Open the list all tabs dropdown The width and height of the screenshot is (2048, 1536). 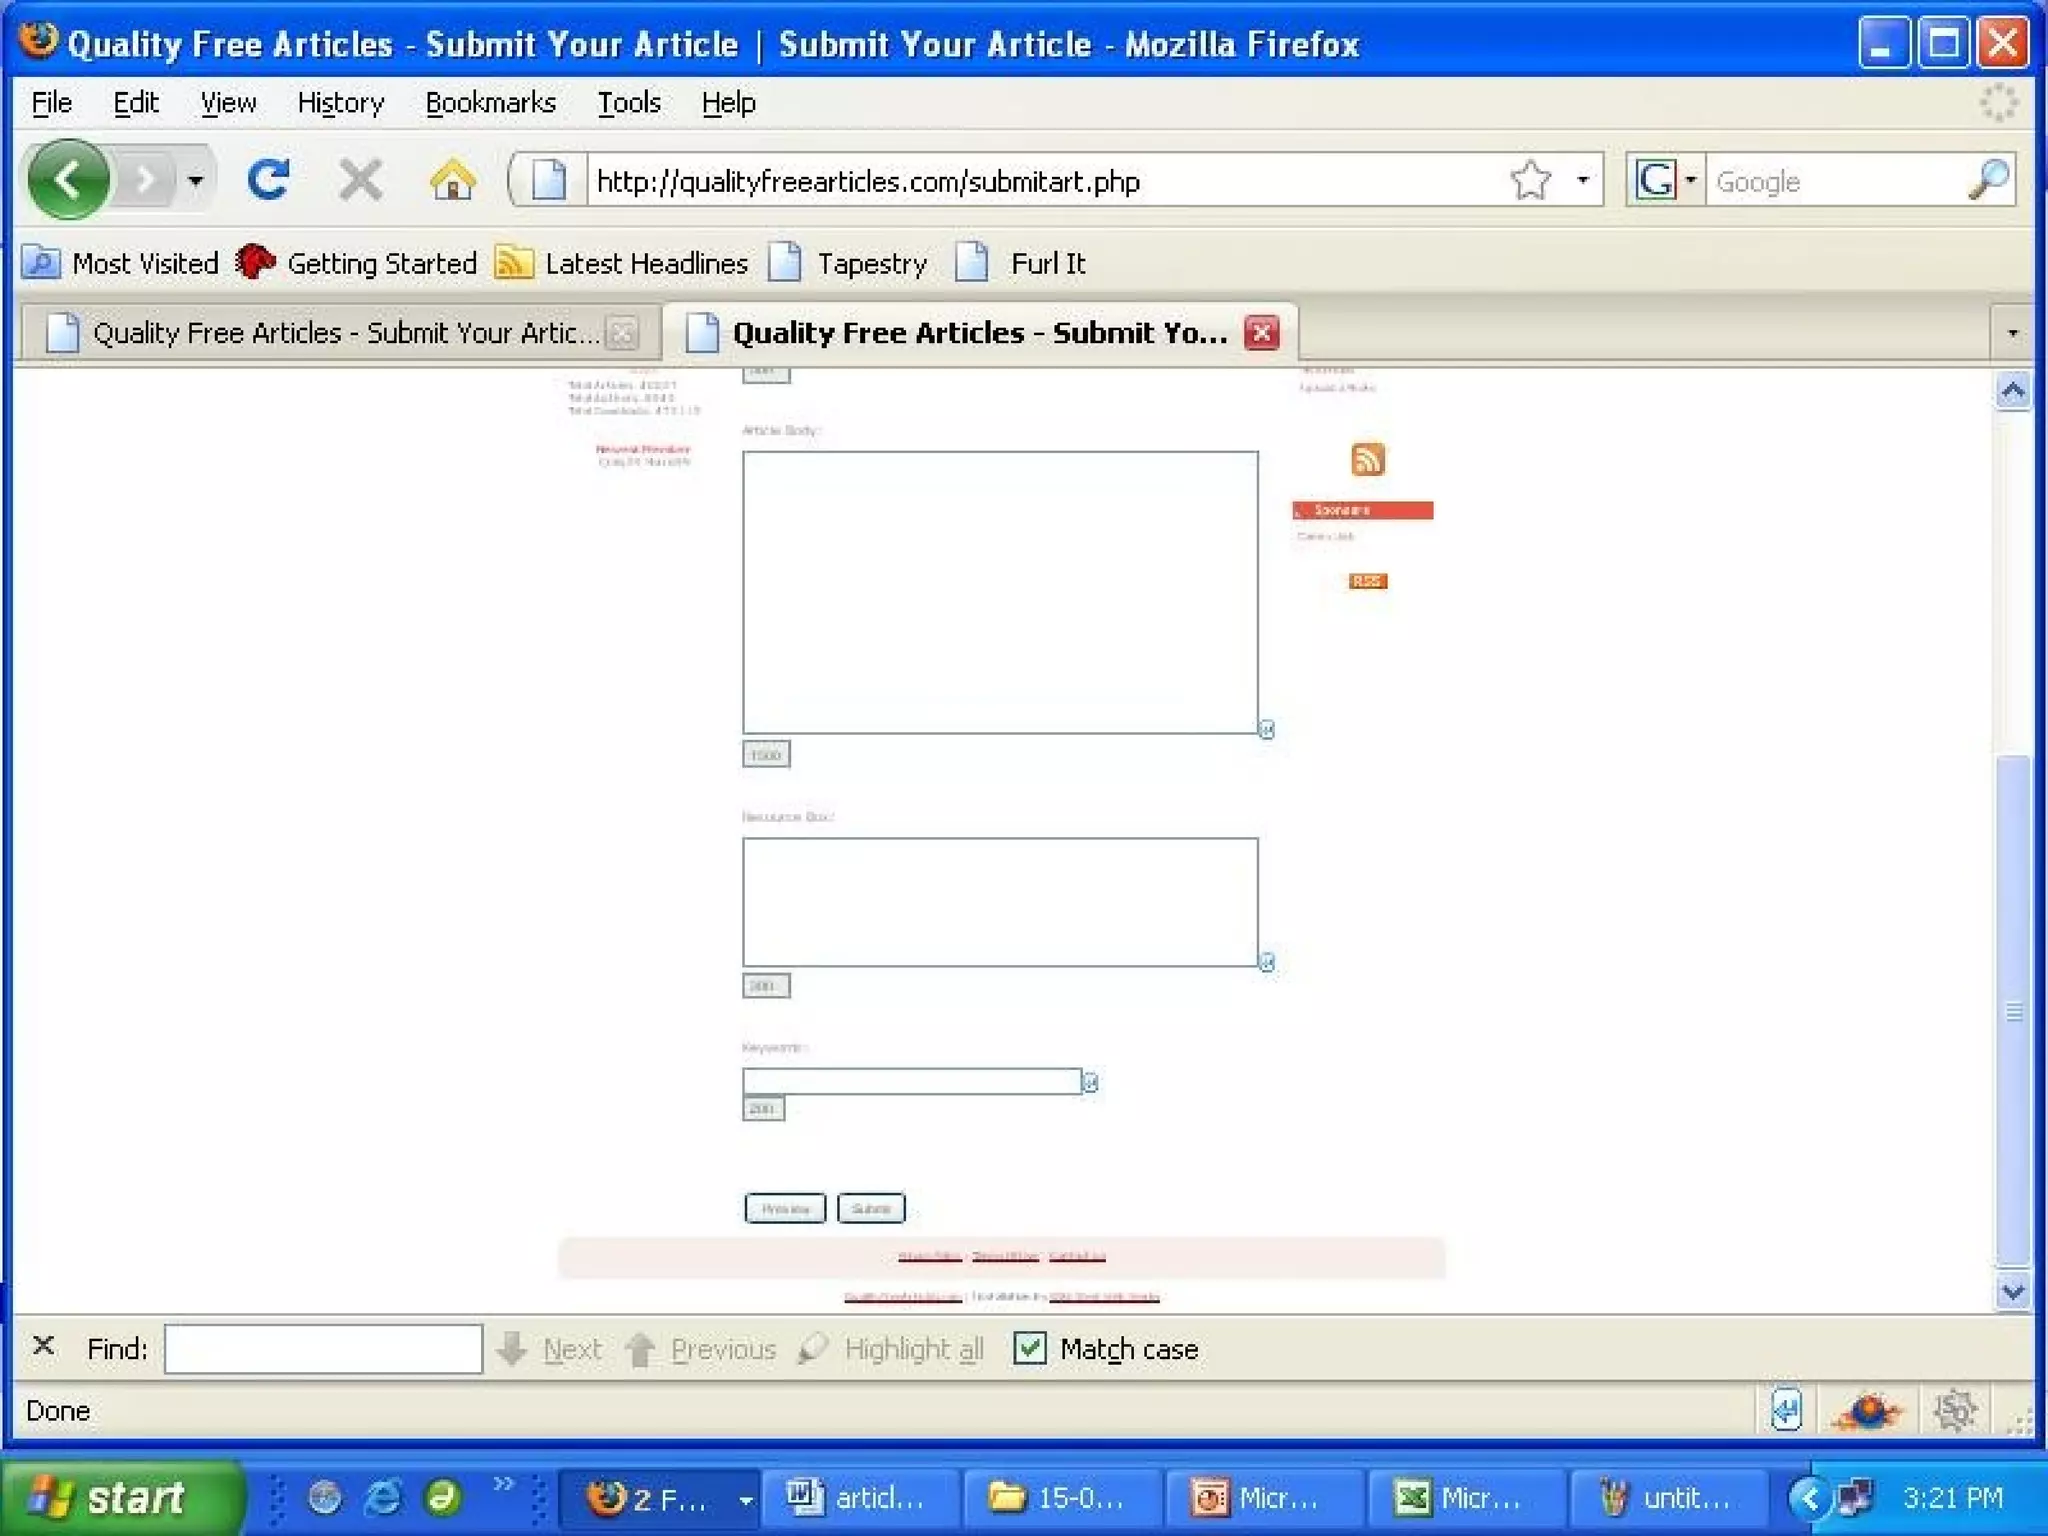click(x=2012, y=333)
